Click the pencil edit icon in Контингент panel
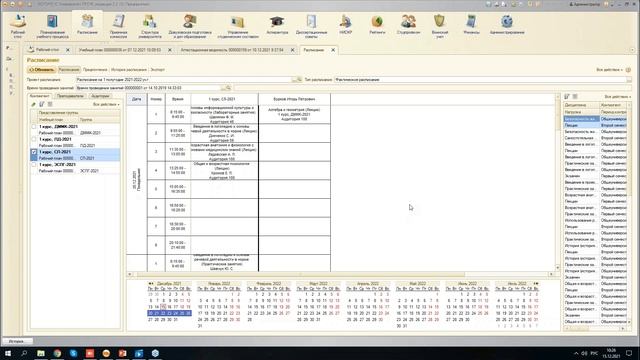The height and width of the screenshot is (360, 640). [33, 104]
